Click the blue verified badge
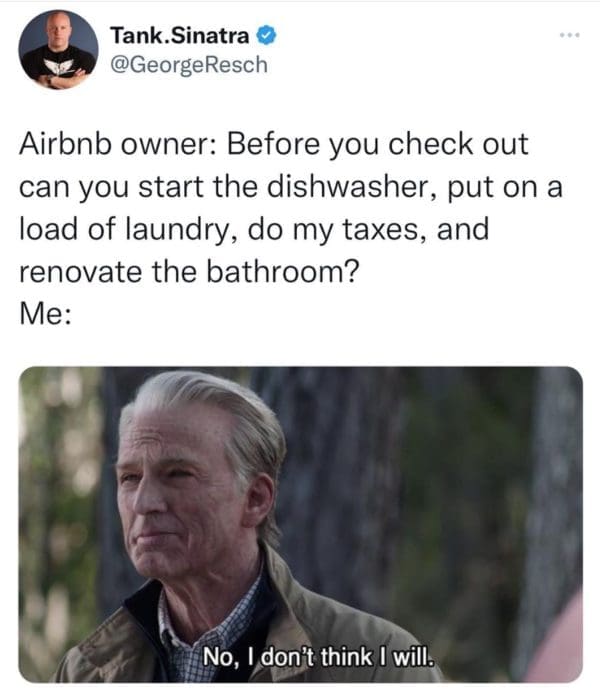Viewport: 600px width, 697px height. tap(267, 36)
